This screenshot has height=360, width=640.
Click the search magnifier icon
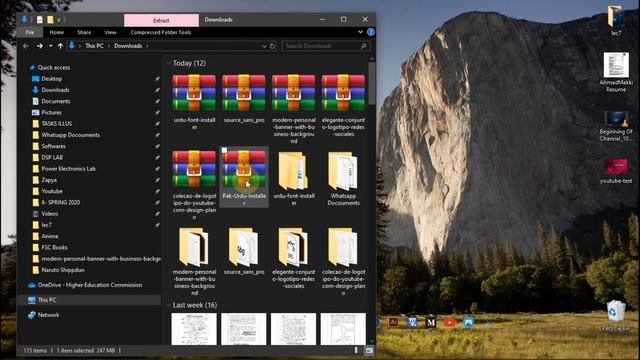363,46
